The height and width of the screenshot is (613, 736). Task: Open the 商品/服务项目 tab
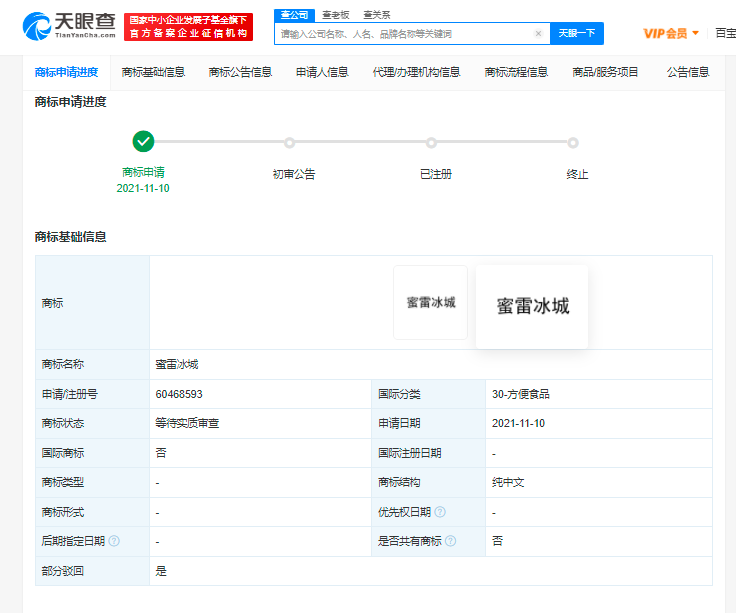tap(605, 72)
